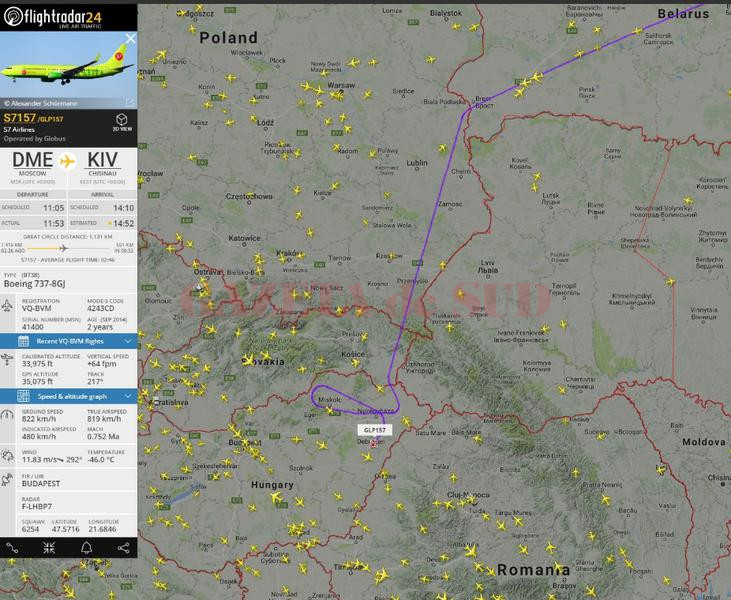731x600 pixels.
Task: Share the flight via share icon
Action: point(124,548)
